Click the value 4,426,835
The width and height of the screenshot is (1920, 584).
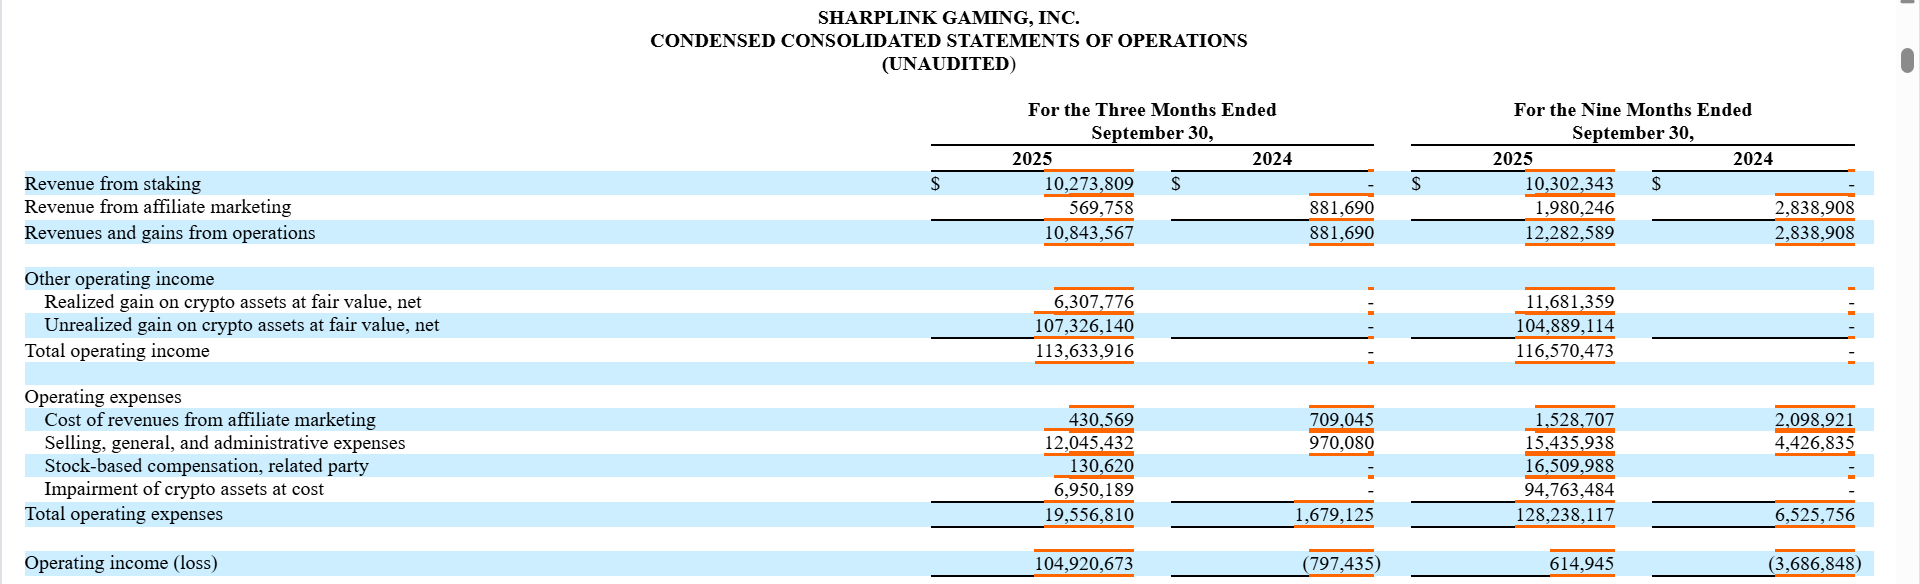[x=1814, y=443]
